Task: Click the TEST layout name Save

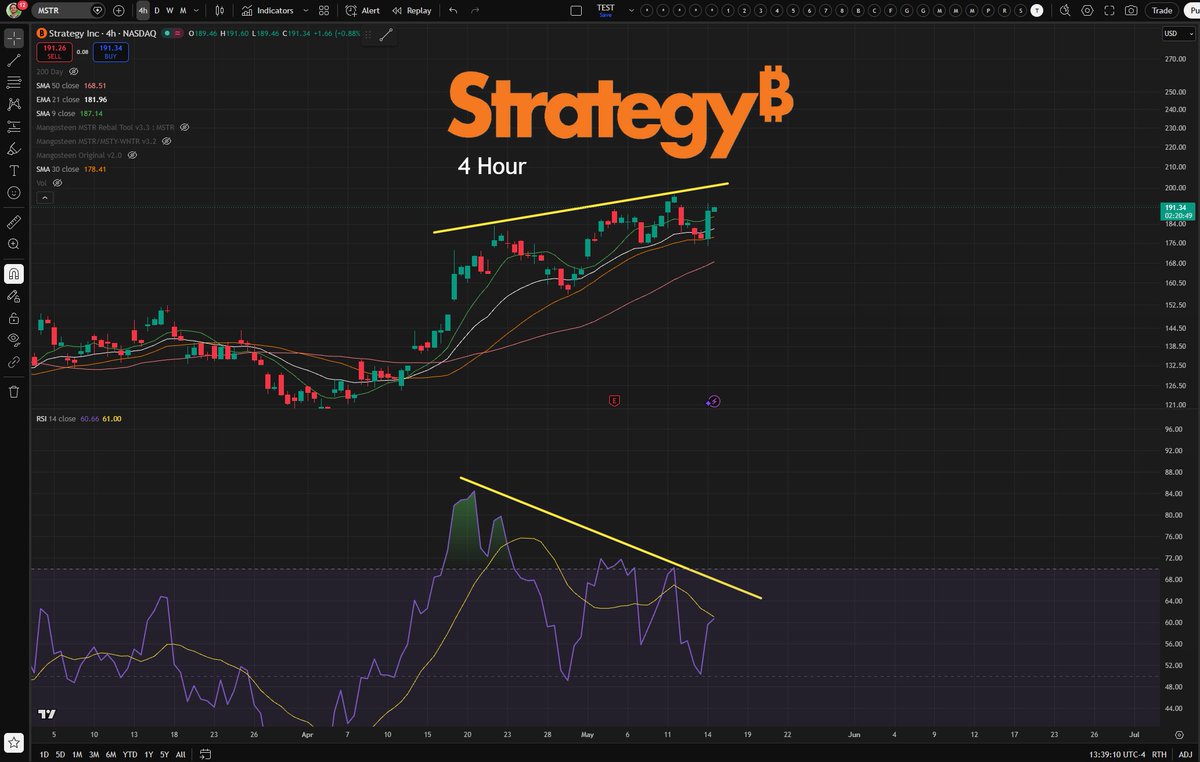Action: (x=605, y=10)
